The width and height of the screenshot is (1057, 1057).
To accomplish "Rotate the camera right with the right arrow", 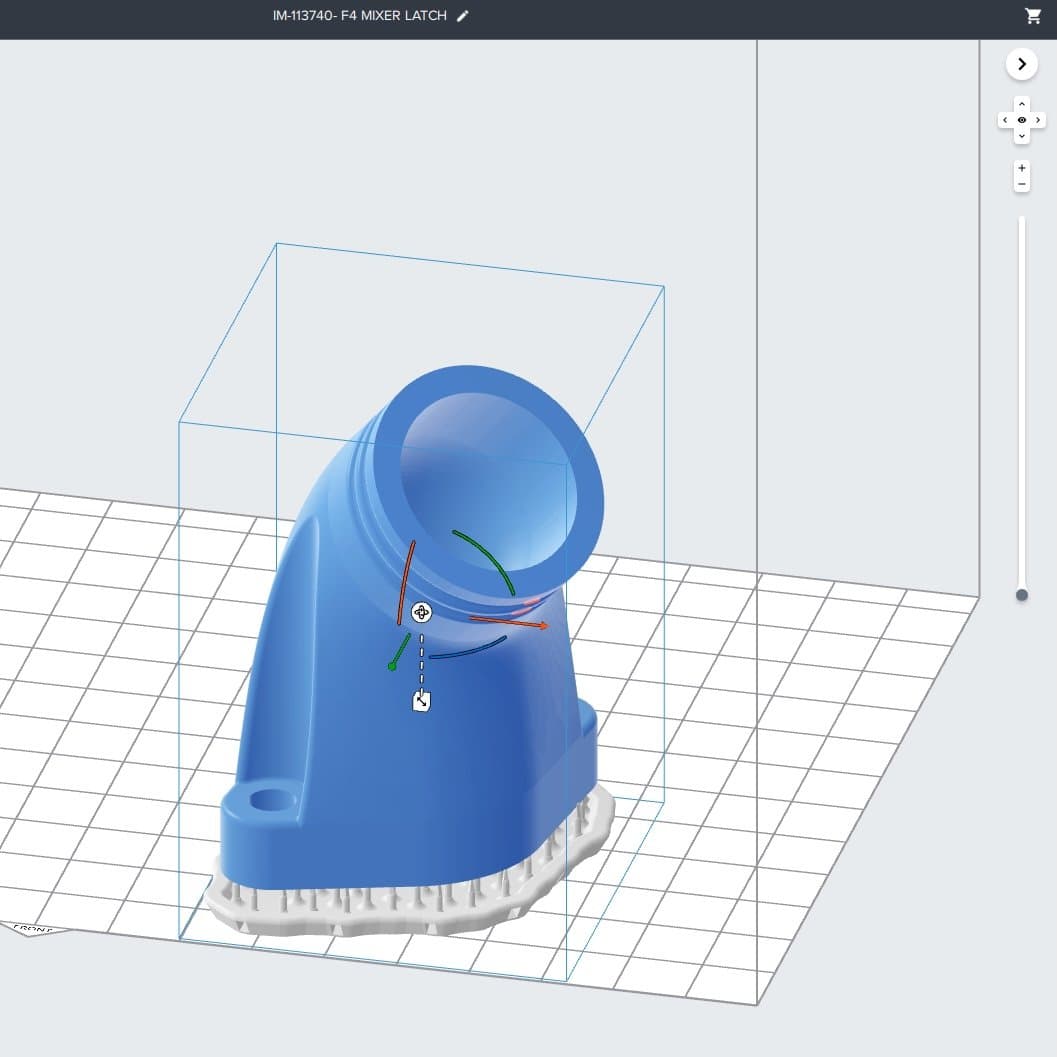I will pyautogui.click(x=1038, y=120).
